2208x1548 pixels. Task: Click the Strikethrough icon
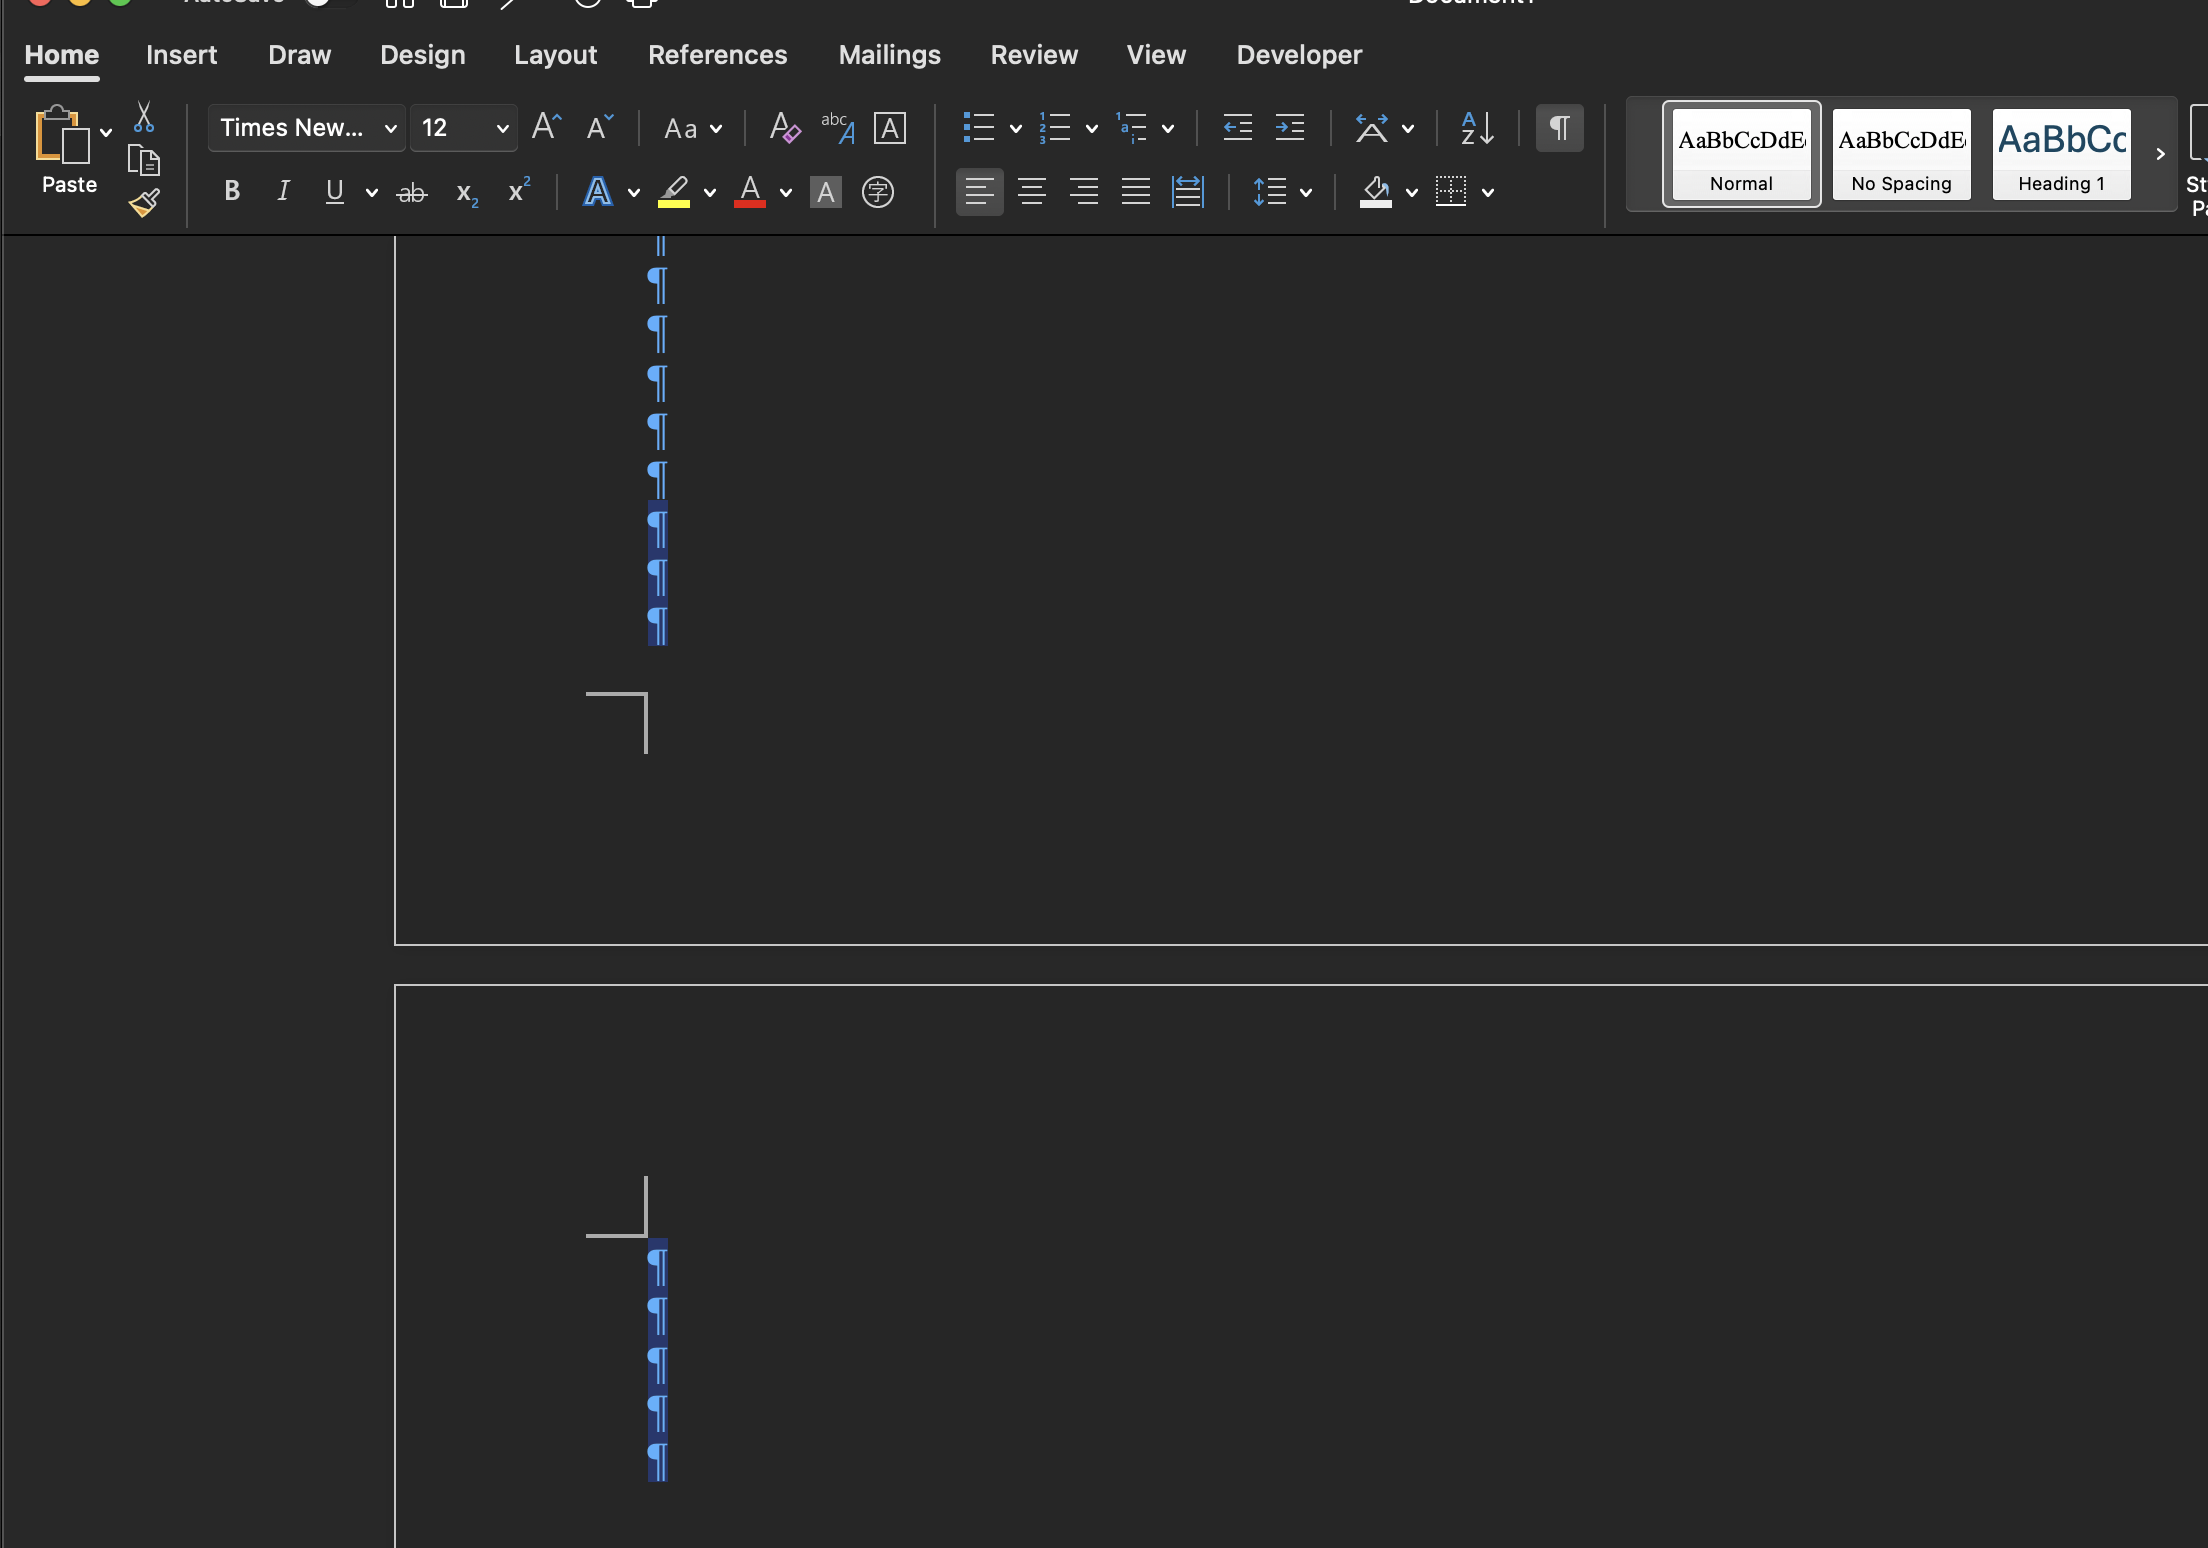(412, 192)
